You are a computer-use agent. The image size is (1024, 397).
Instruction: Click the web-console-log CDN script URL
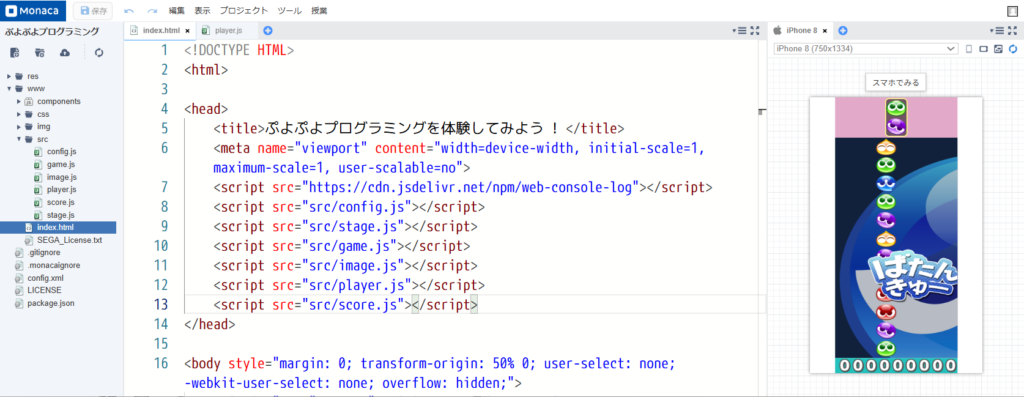(470, 187)
